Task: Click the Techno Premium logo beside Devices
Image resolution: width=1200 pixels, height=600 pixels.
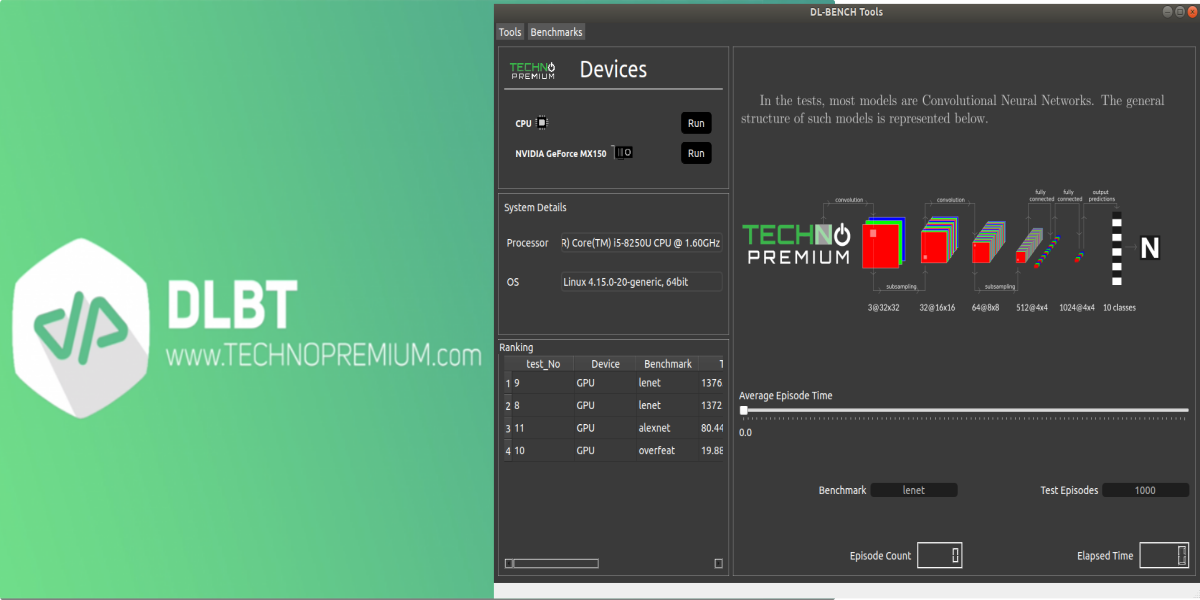Action: point(532,70)
